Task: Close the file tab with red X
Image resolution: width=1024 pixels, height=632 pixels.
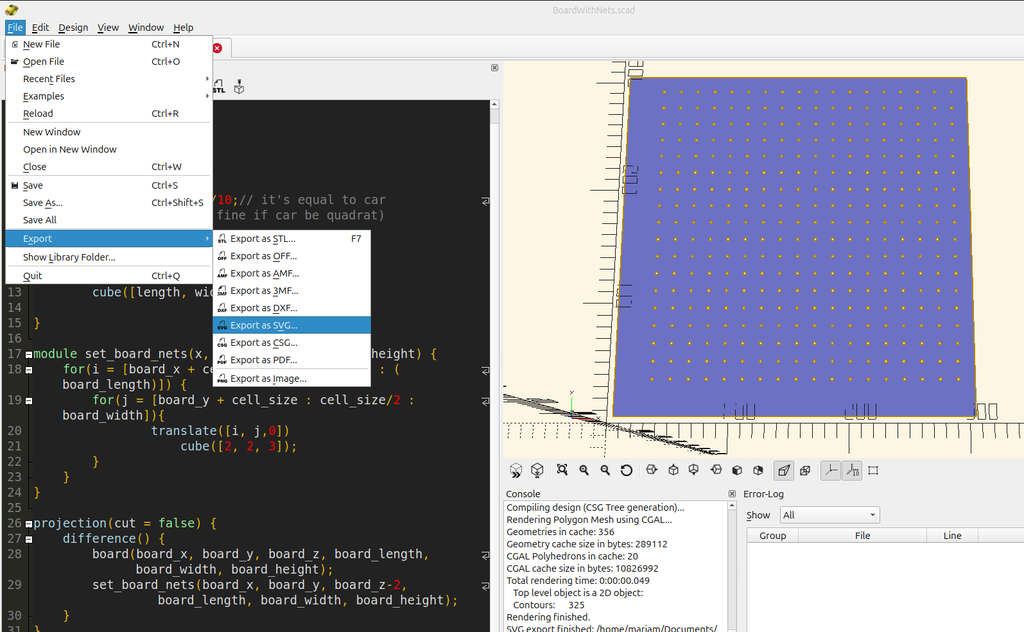Action: click(217, 48)
